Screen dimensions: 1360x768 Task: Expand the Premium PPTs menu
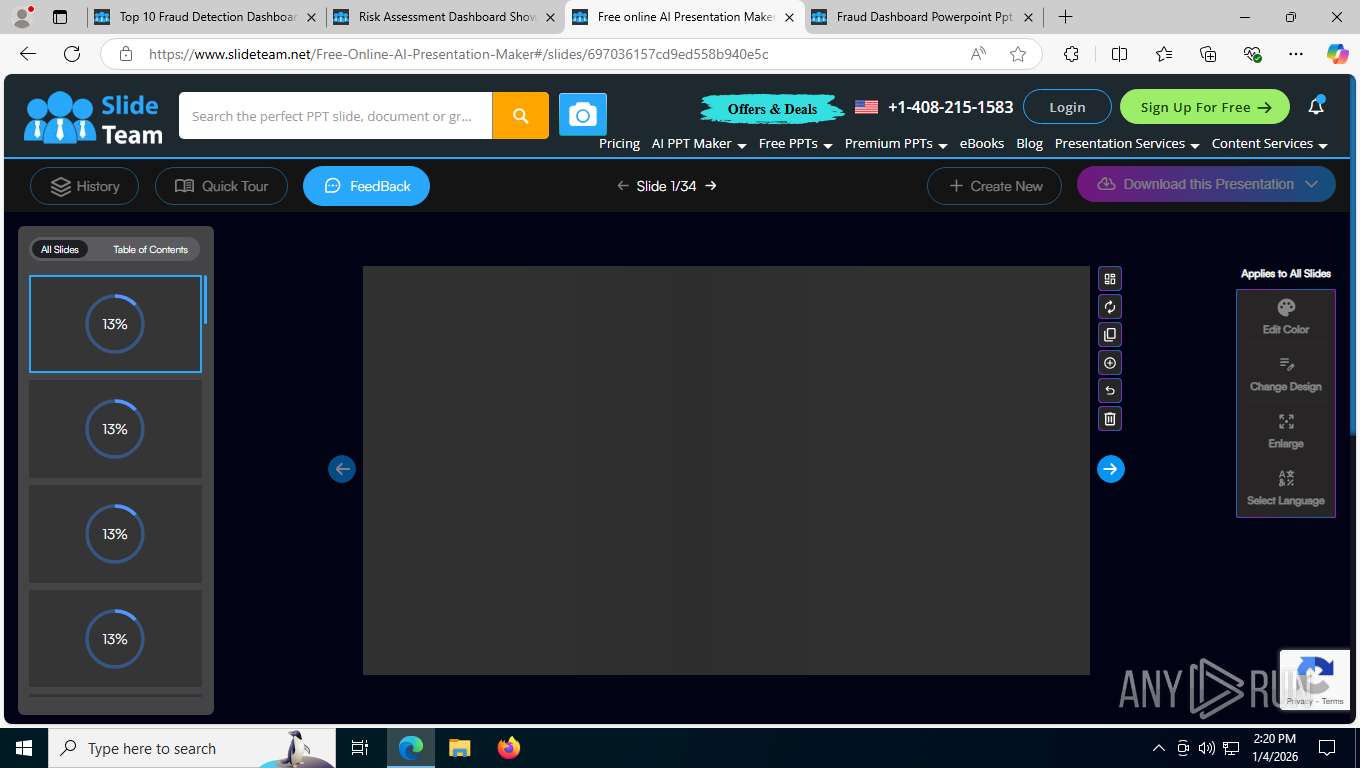point(896,144)
